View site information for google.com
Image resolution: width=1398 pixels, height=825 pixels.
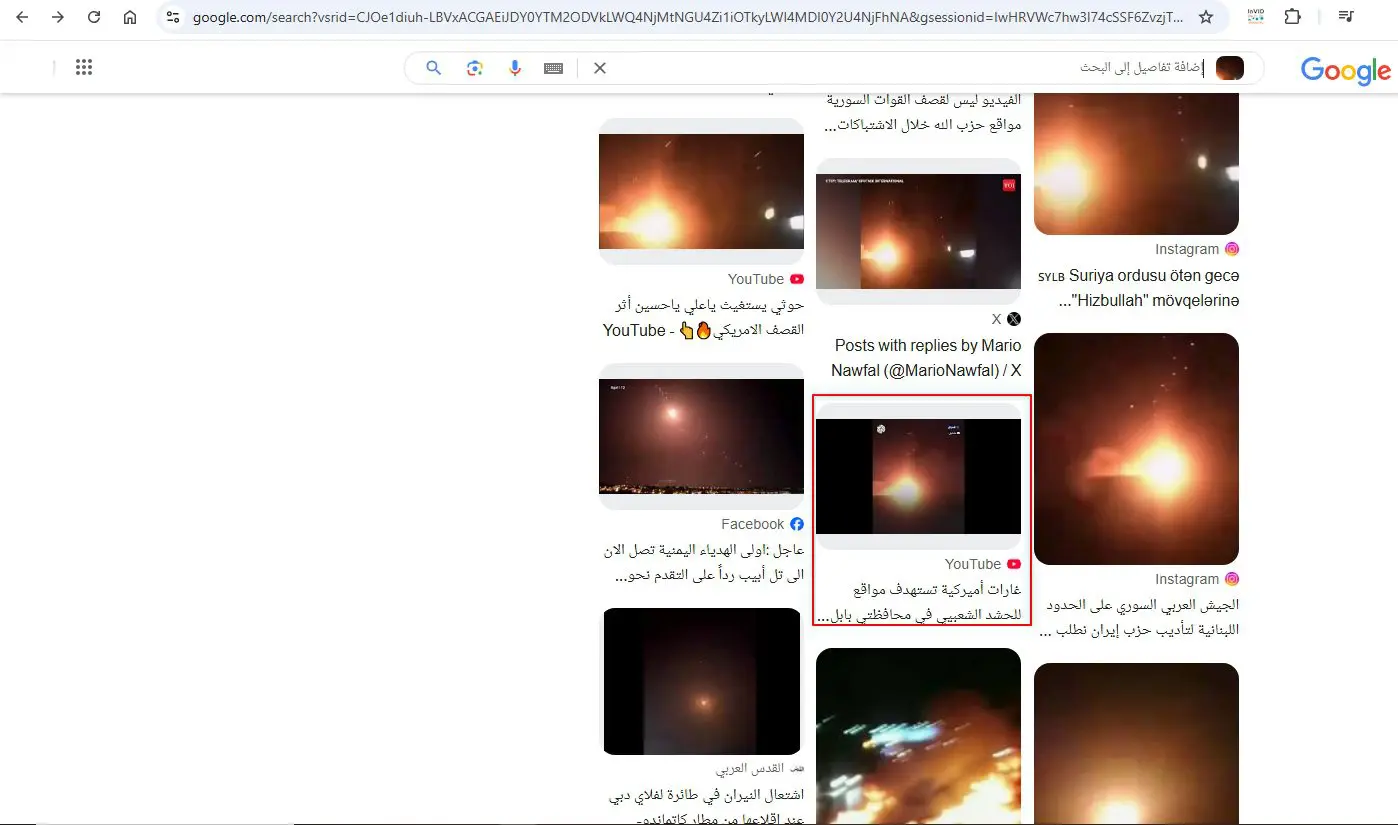click(173, 17)
